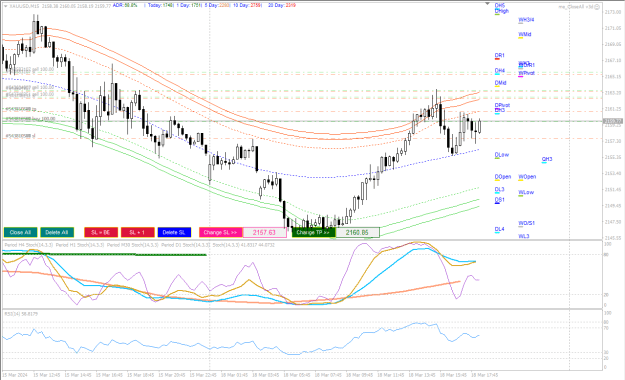Click the SL + 1 button
The image size is (625, 380).
click(138, 232)
